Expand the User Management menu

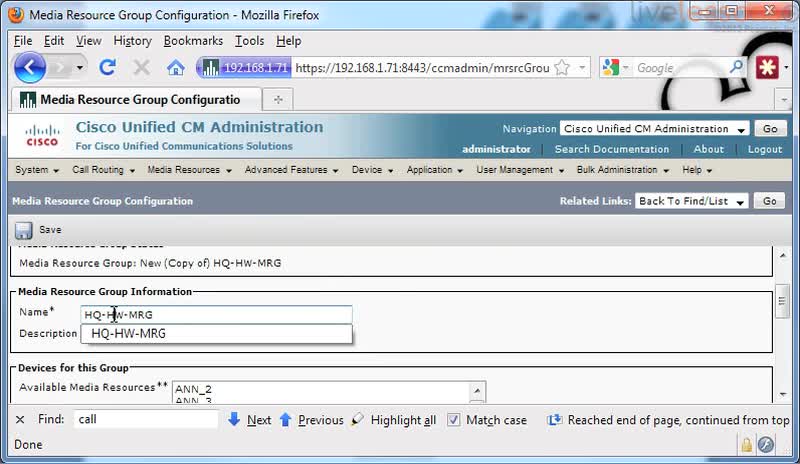pos(520,170)
